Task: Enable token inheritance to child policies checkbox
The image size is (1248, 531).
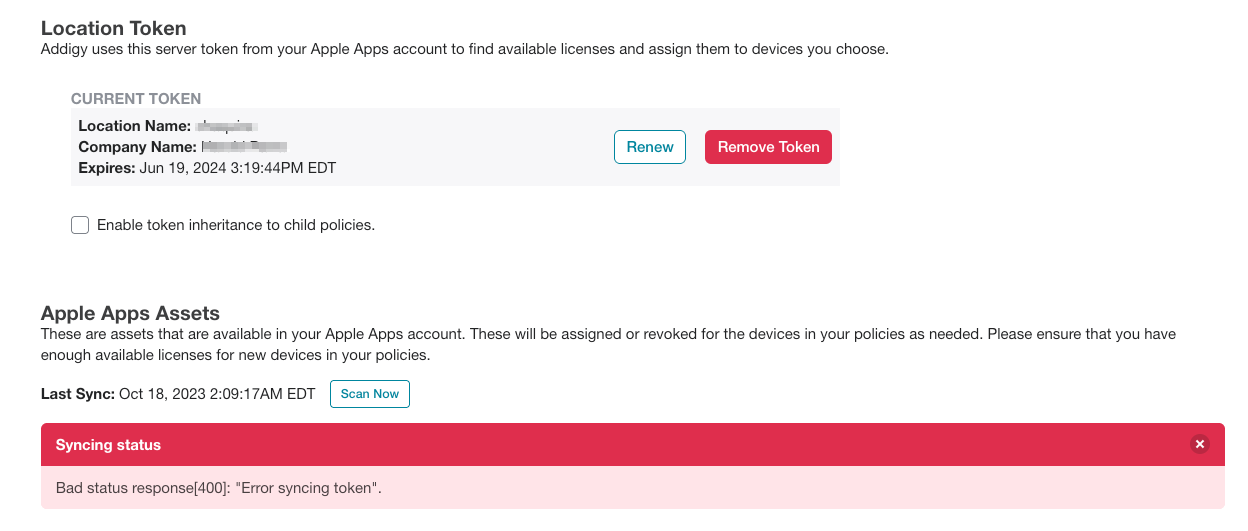Action: pos(80,225)
